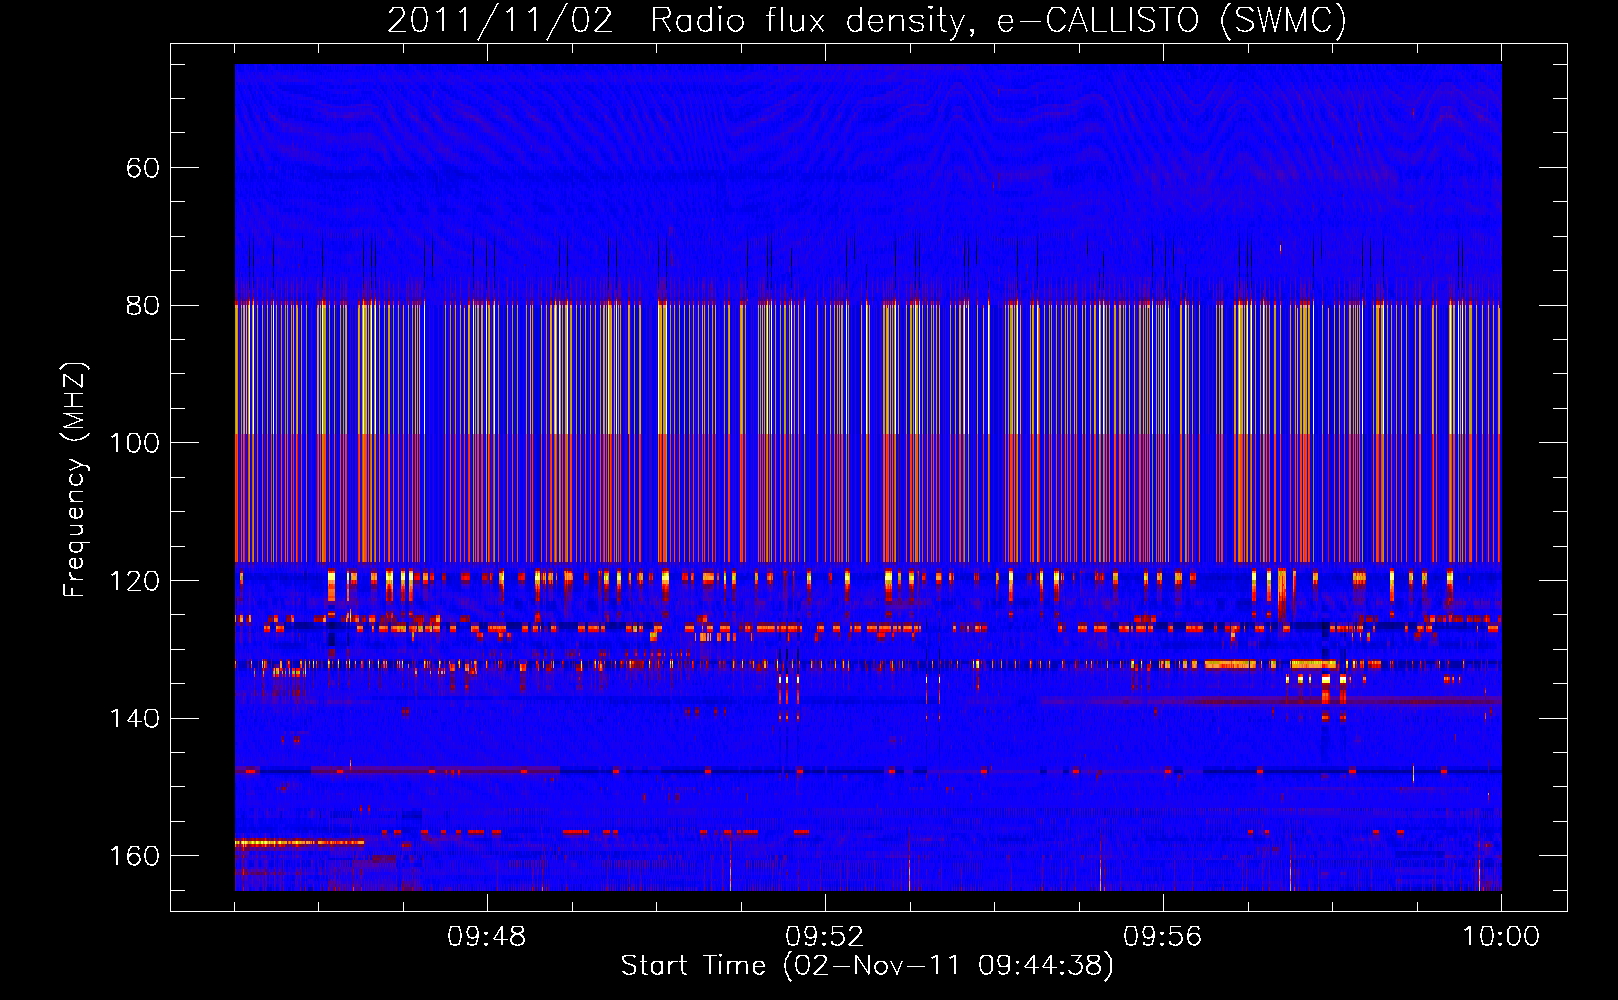The image size is (1618, 1000).
Task: Click the time tick label '09:56'
Action: pyautogui.click(x=1163, y=937)
